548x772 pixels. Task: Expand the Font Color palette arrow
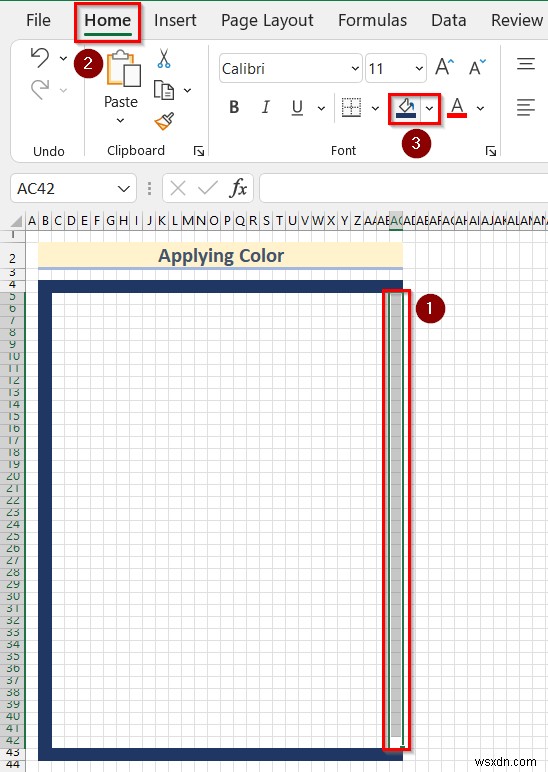click(x=481, y=108)
